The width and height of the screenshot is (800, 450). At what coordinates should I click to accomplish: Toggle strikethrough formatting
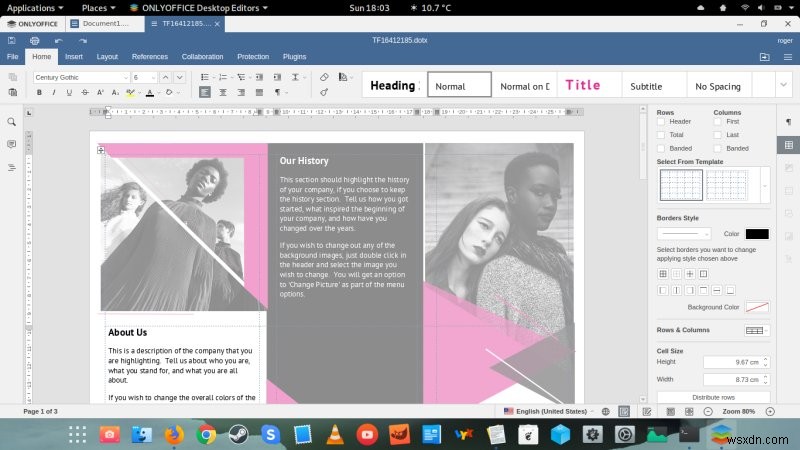(x=85, y=92)
